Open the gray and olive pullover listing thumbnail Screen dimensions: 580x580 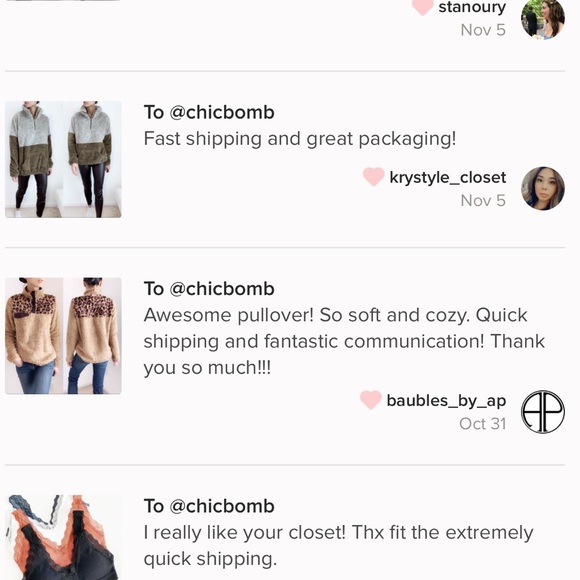click(63, 159)
